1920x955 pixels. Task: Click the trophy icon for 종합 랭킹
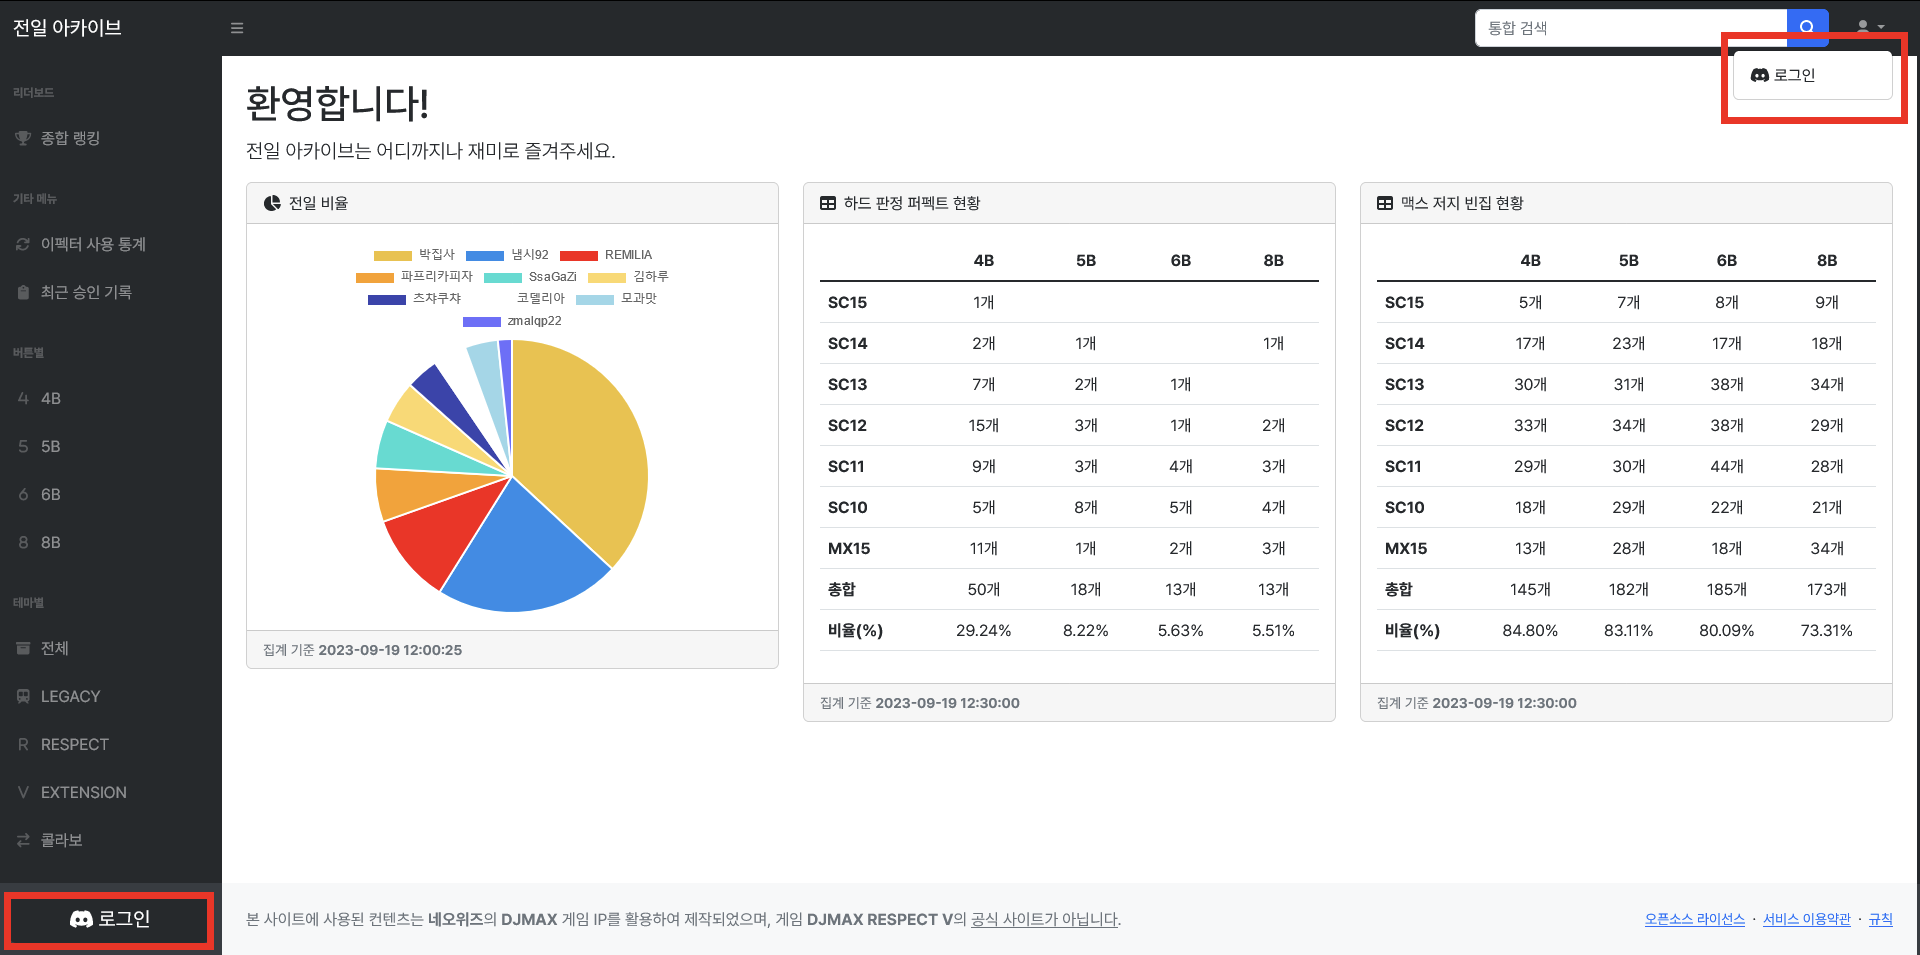click(x=23, y=138)
